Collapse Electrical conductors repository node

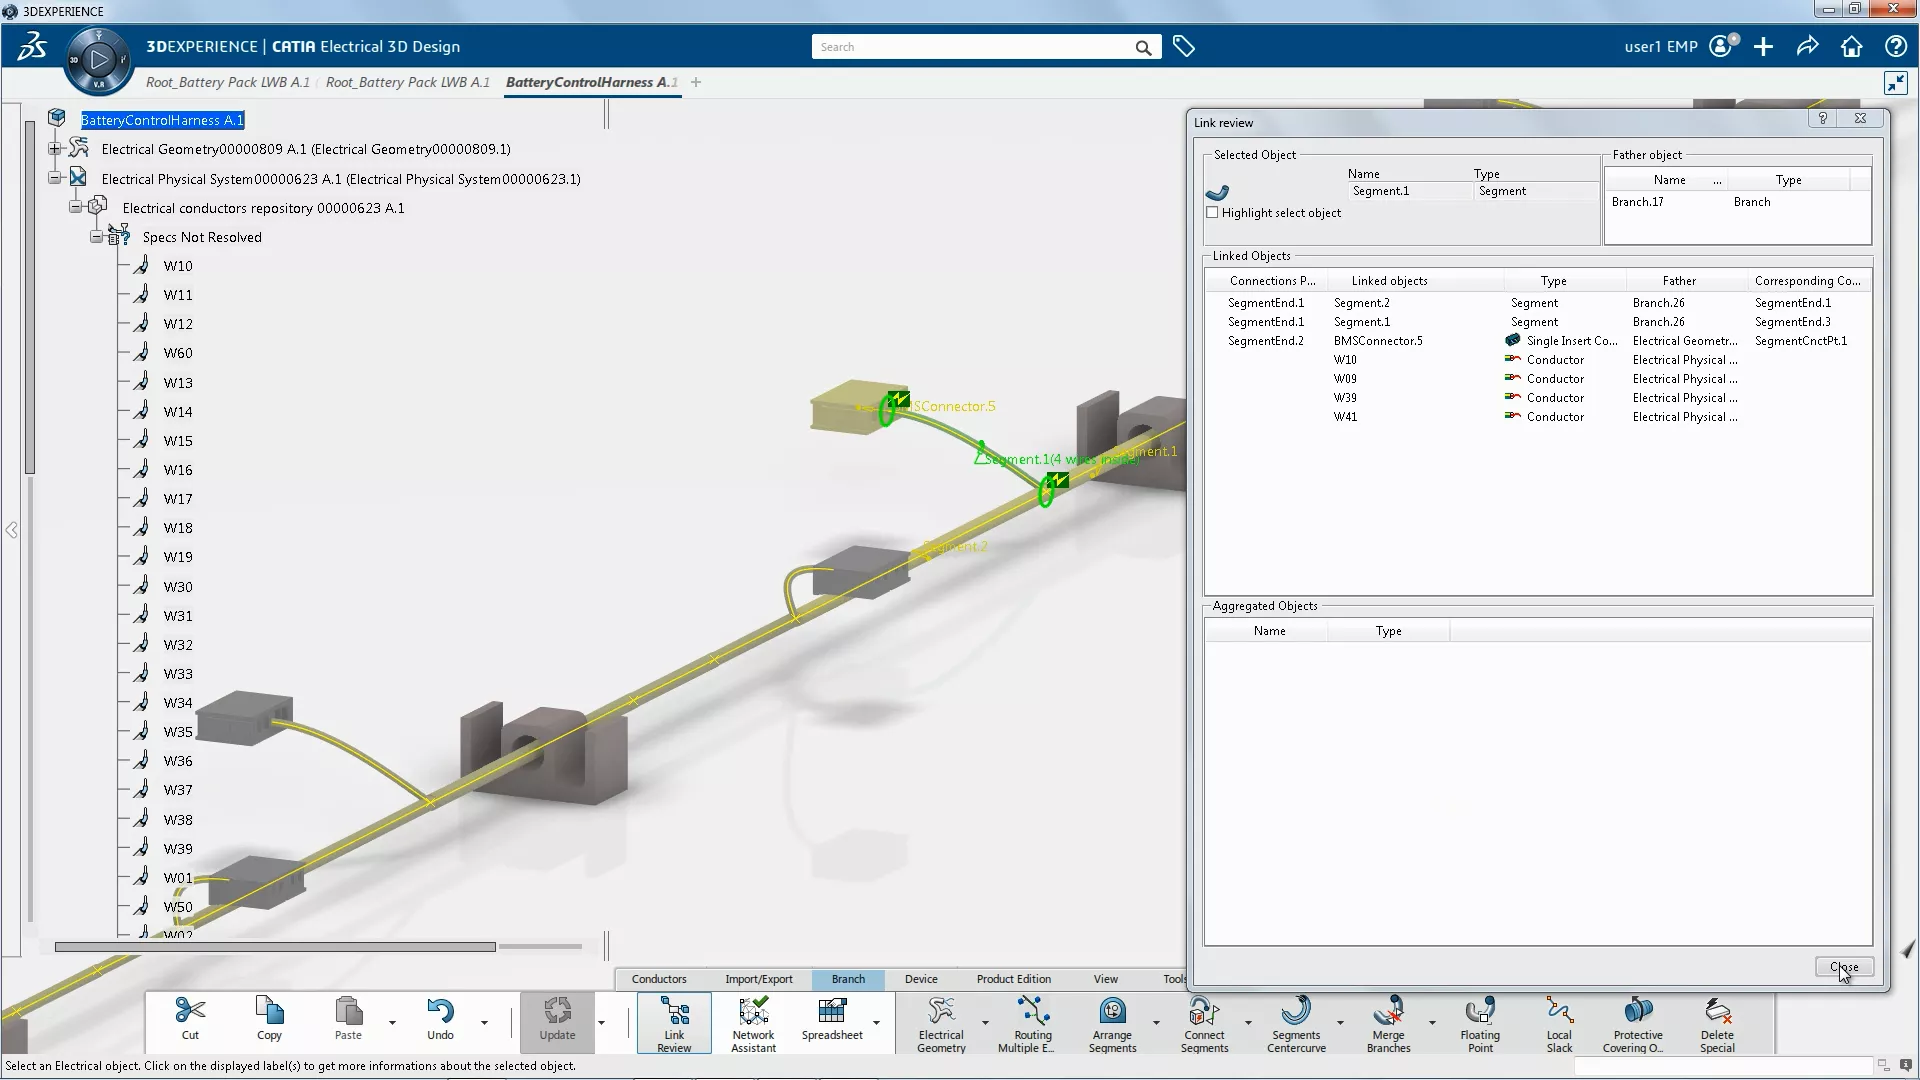(x=75, y=208)
